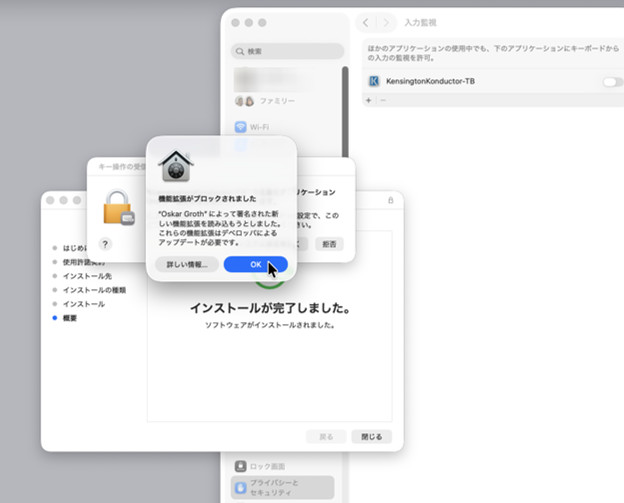624x503 pixels.
Task: Click the installer window lock icon
Action: click(391, 201)
